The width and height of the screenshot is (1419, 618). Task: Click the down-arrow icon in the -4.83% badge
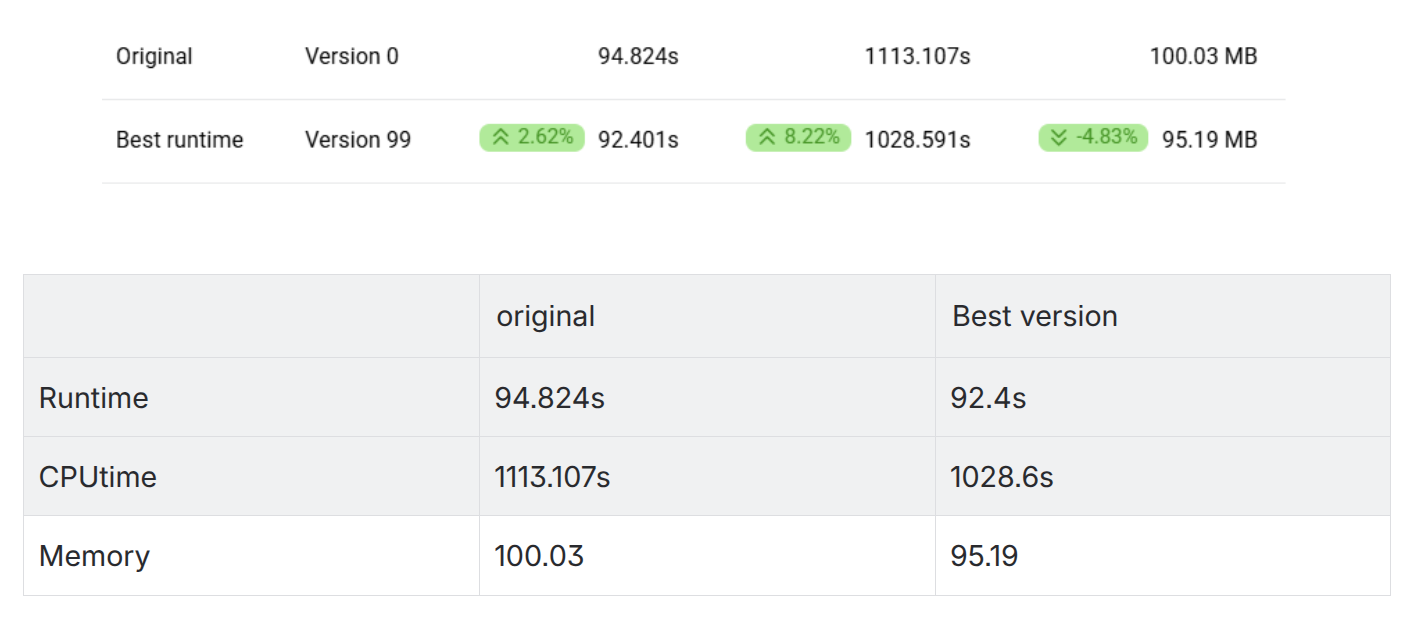(1059, 138)
